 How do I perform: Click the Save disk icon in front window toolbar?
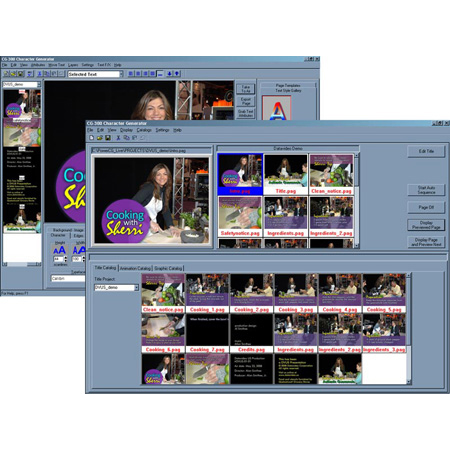tap(108, 138)
